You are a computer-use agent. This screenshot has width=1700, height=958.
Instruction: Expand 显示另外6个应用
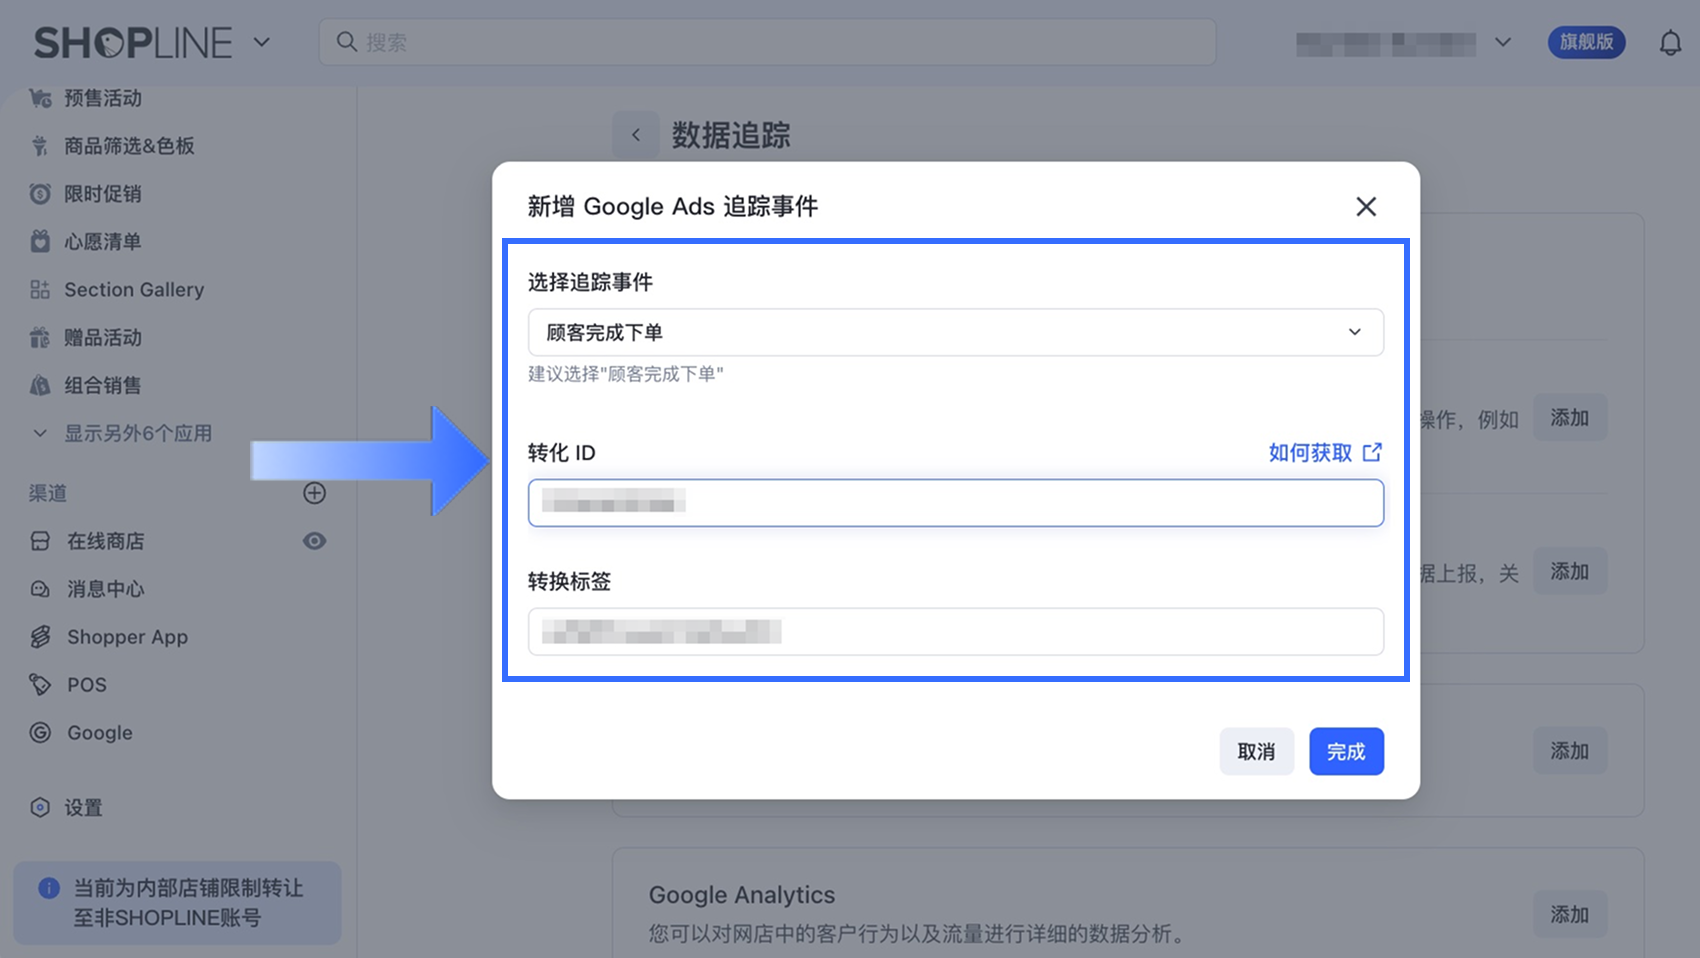(138, 434)
